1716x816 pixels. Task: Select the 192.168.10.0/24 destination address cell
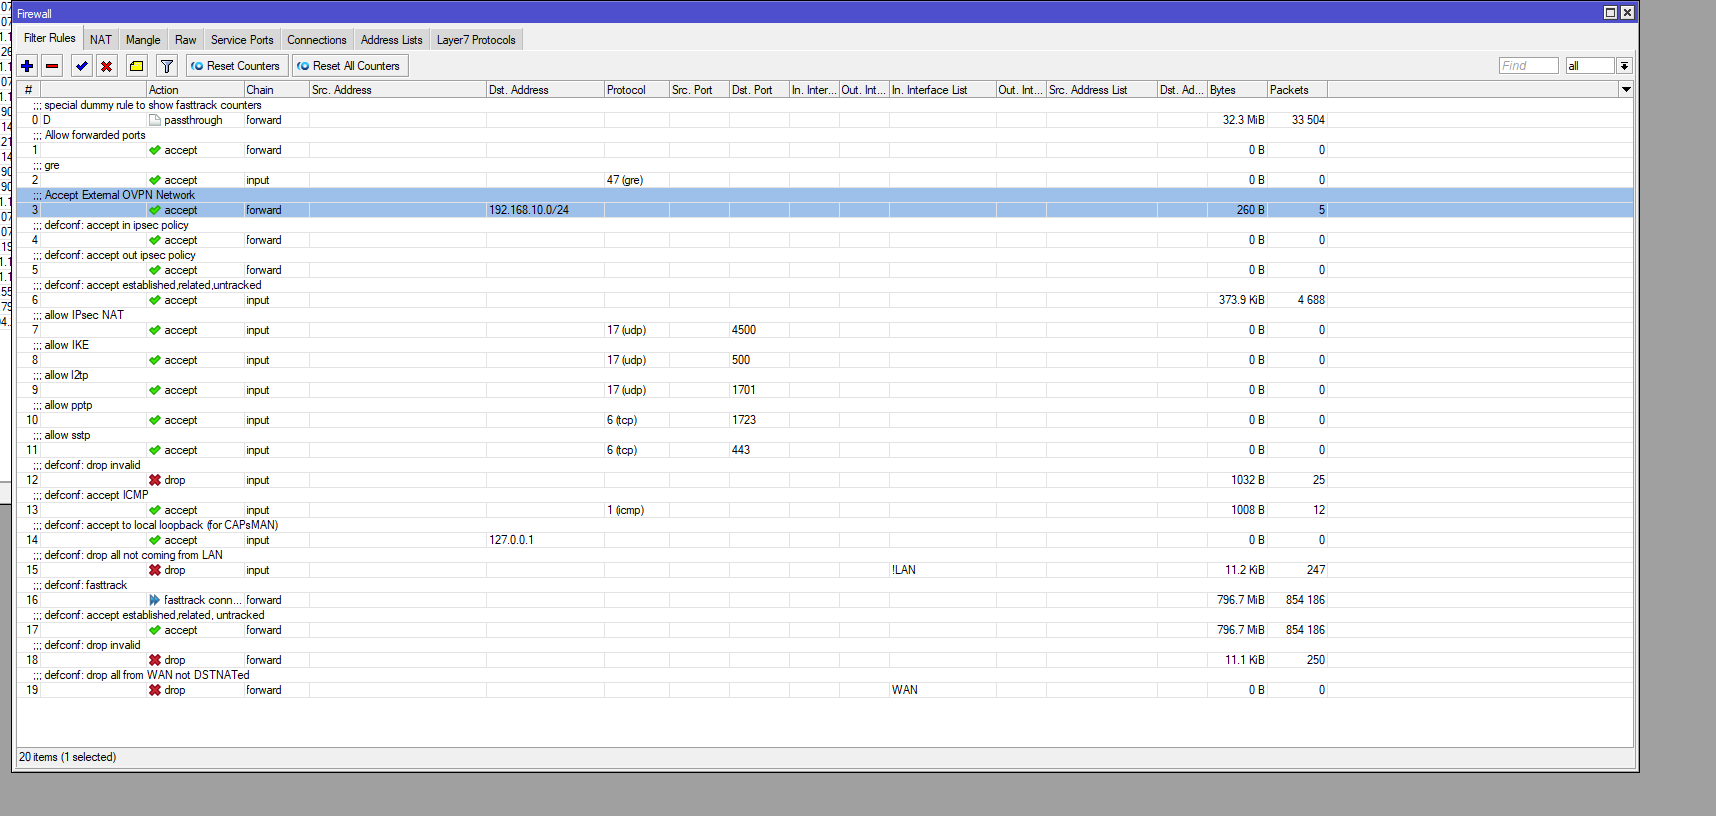529,210
